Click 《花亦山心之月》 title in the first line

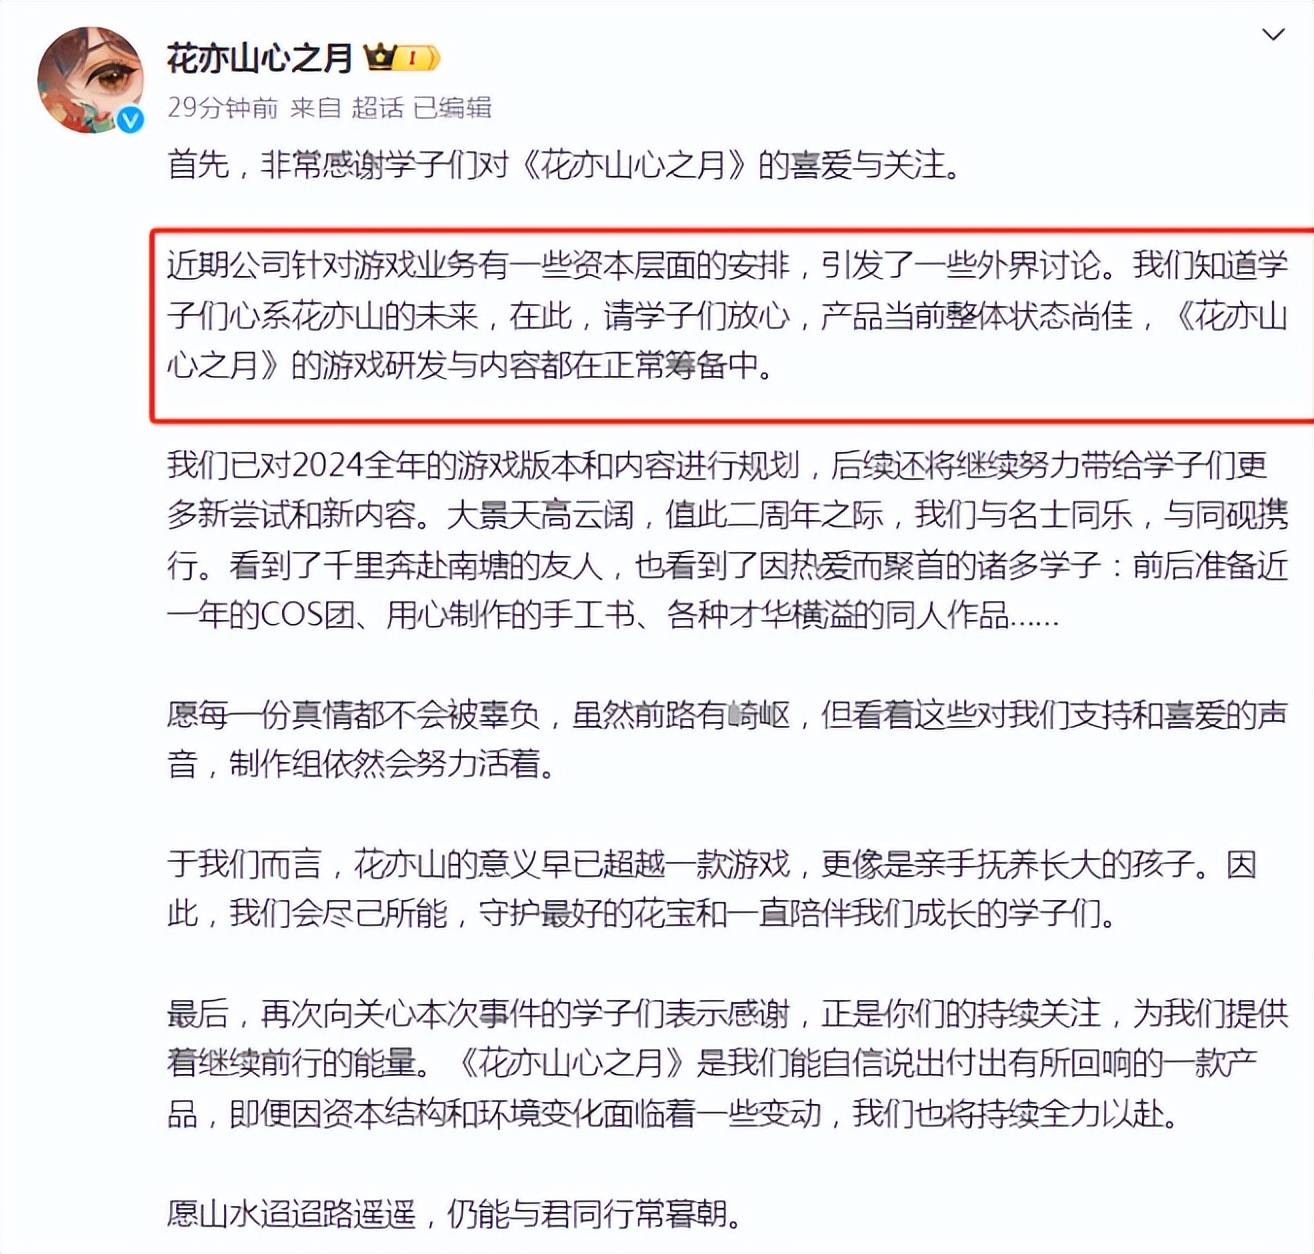point(634,164)
